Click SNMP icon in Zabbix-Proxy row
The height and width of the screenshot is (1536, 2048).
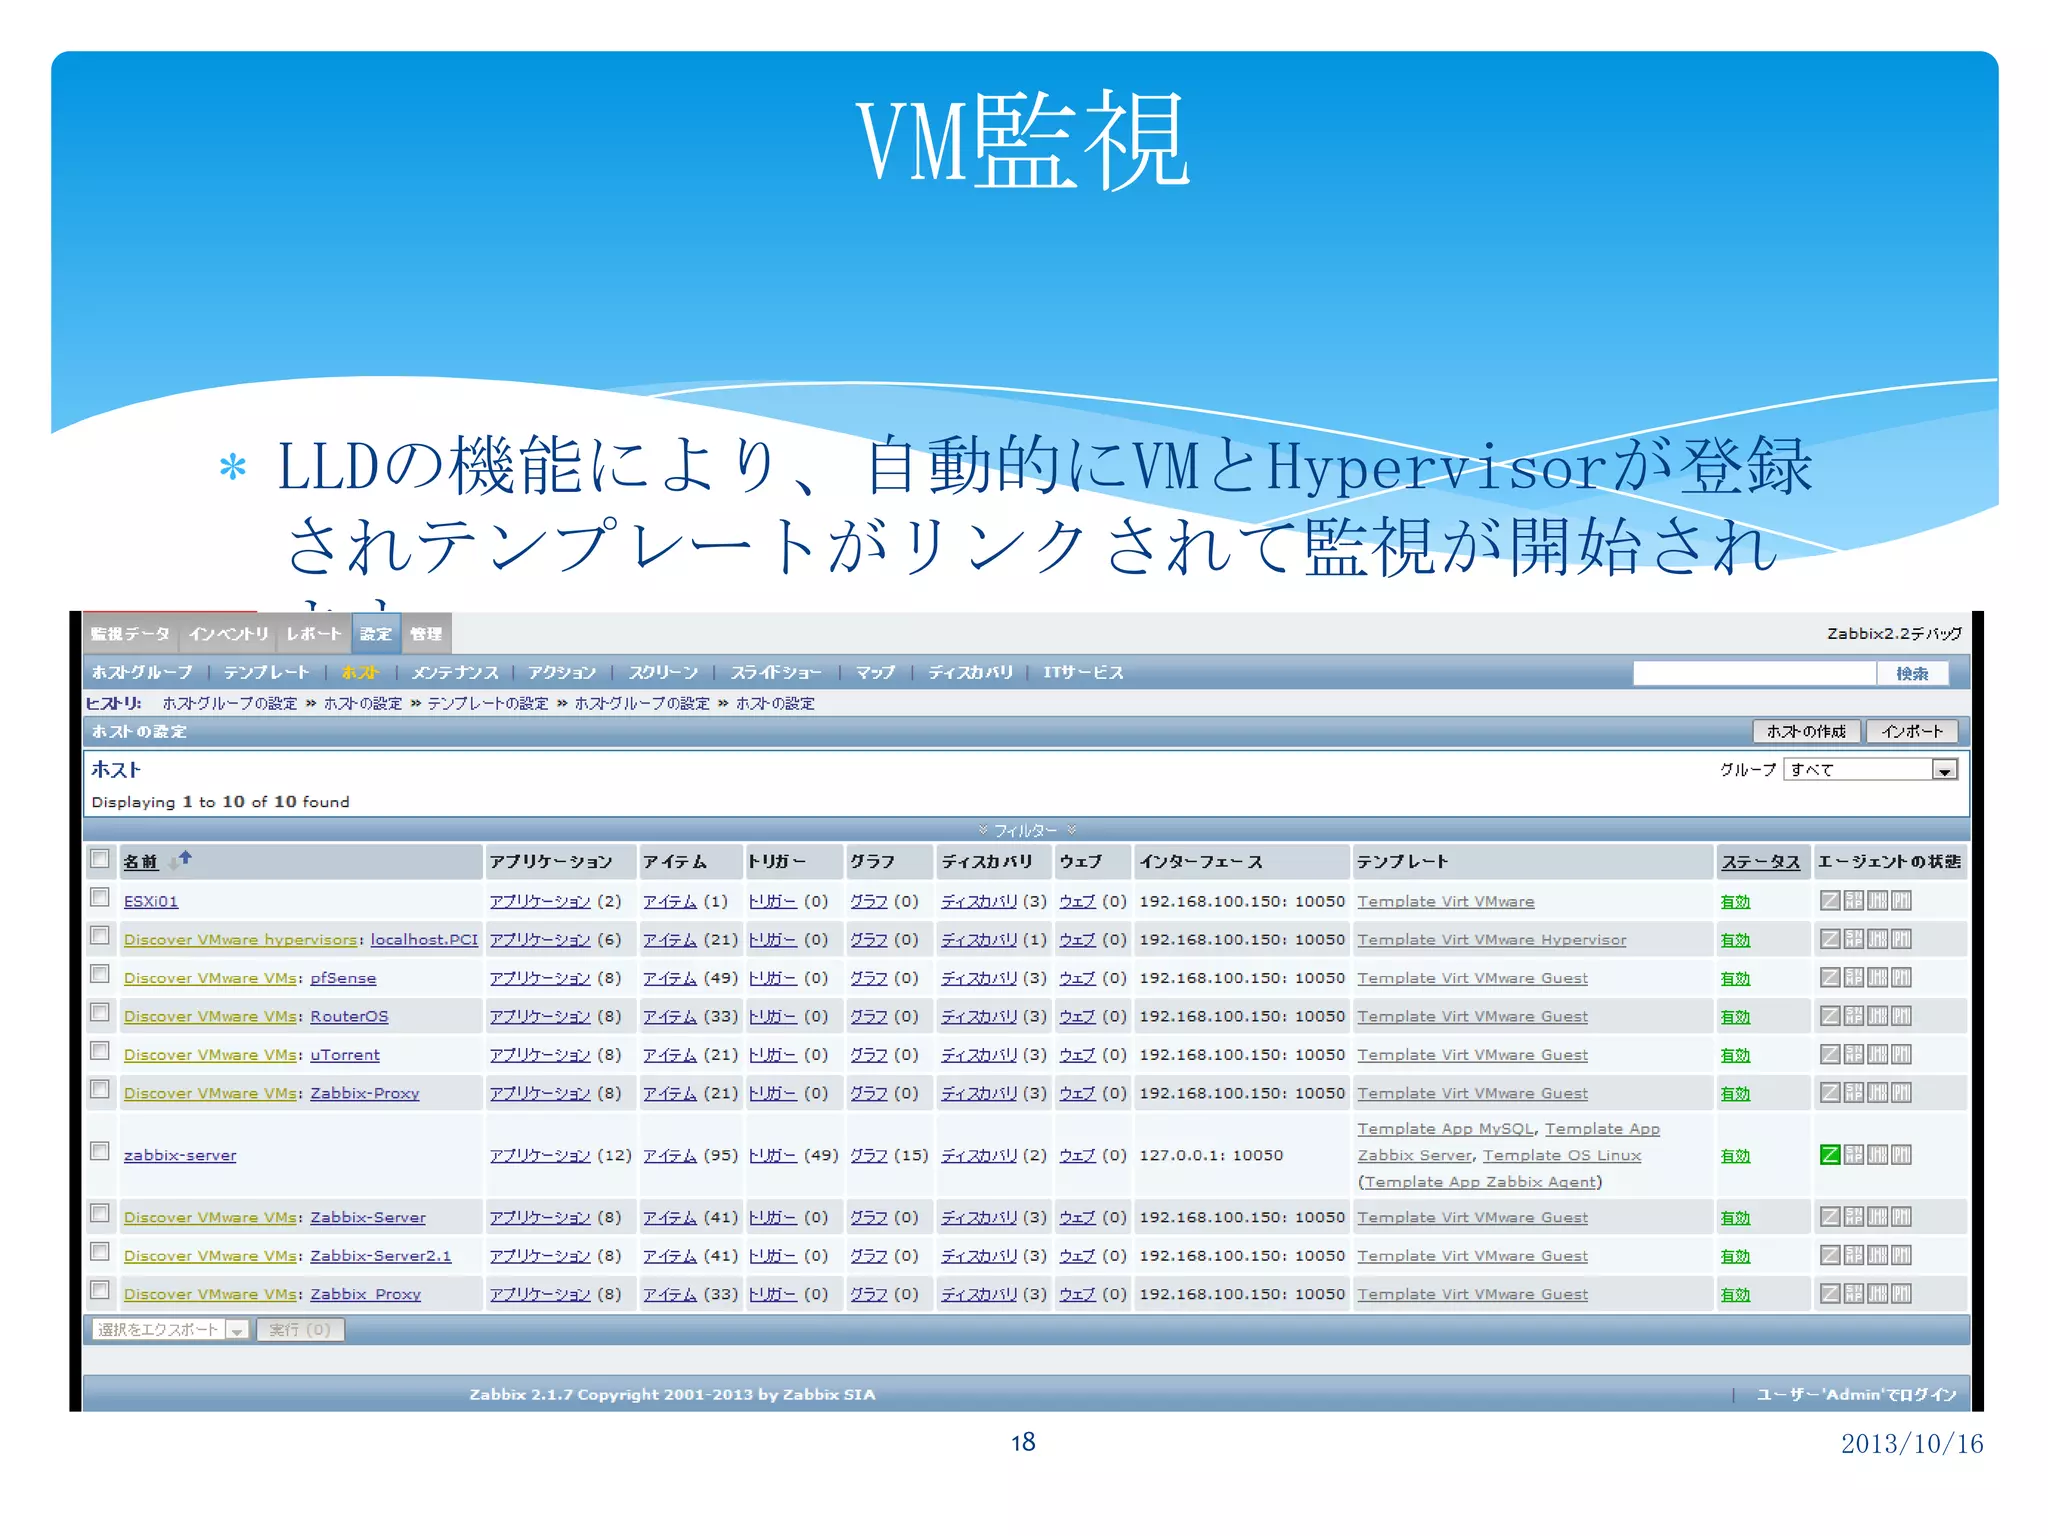[x=1853, y=1093]
